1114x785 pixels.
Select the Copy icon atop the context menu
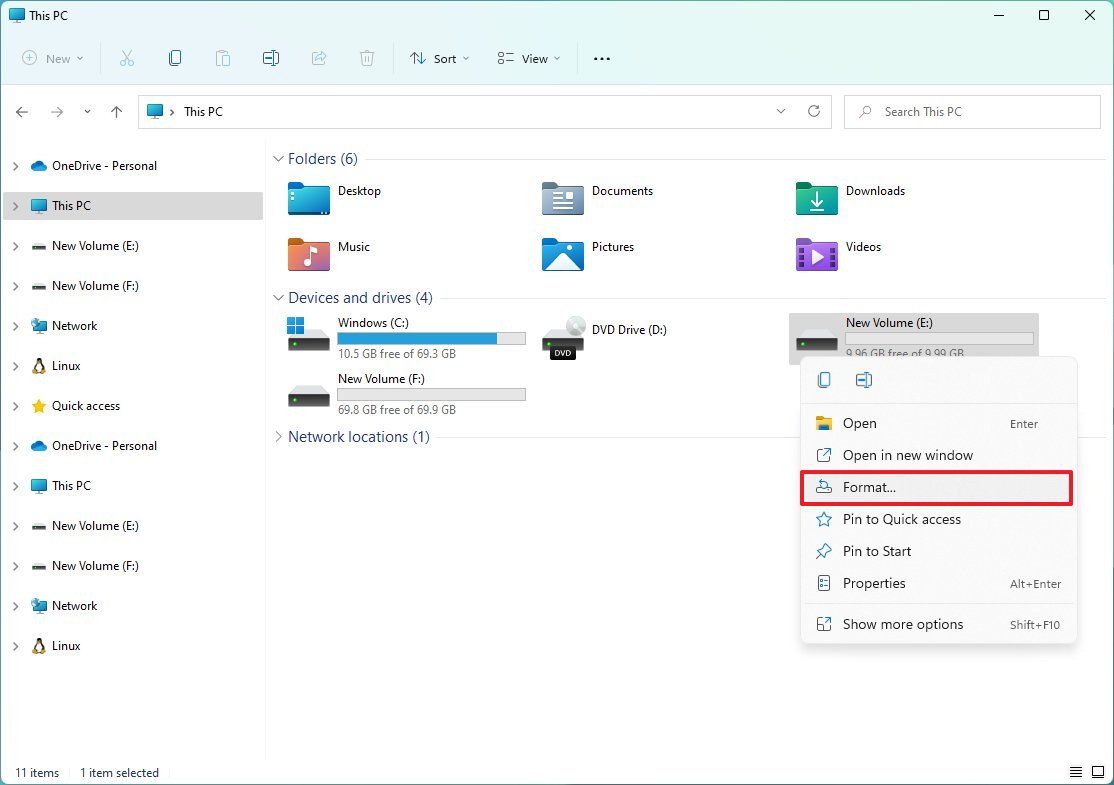tap(823, 380)
